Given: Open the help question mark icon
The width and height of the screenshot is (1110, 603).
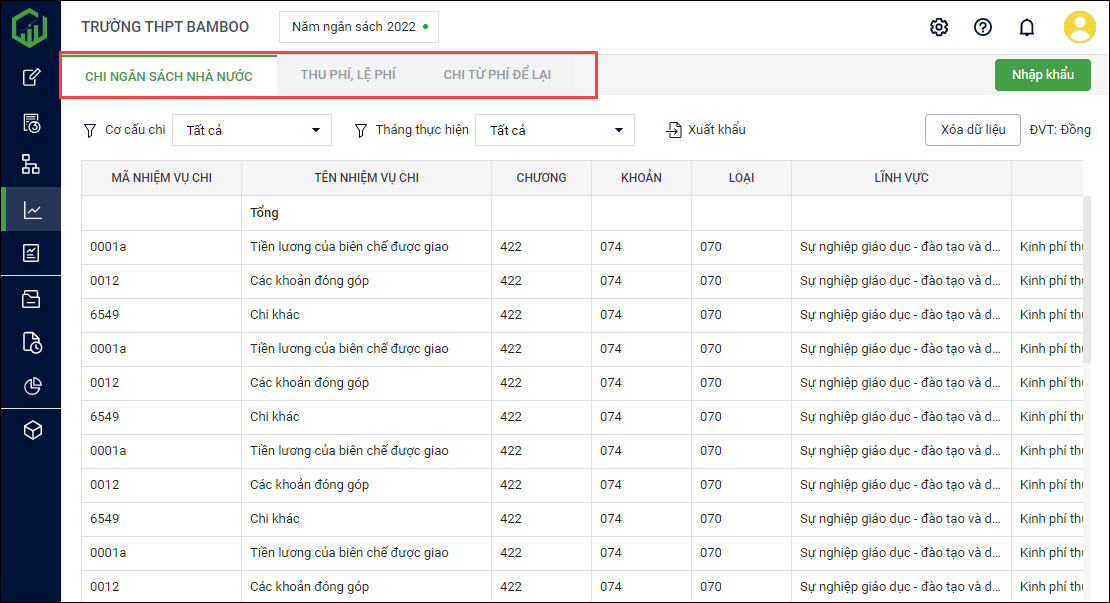Looking at the screenshot, I should 982,27.
